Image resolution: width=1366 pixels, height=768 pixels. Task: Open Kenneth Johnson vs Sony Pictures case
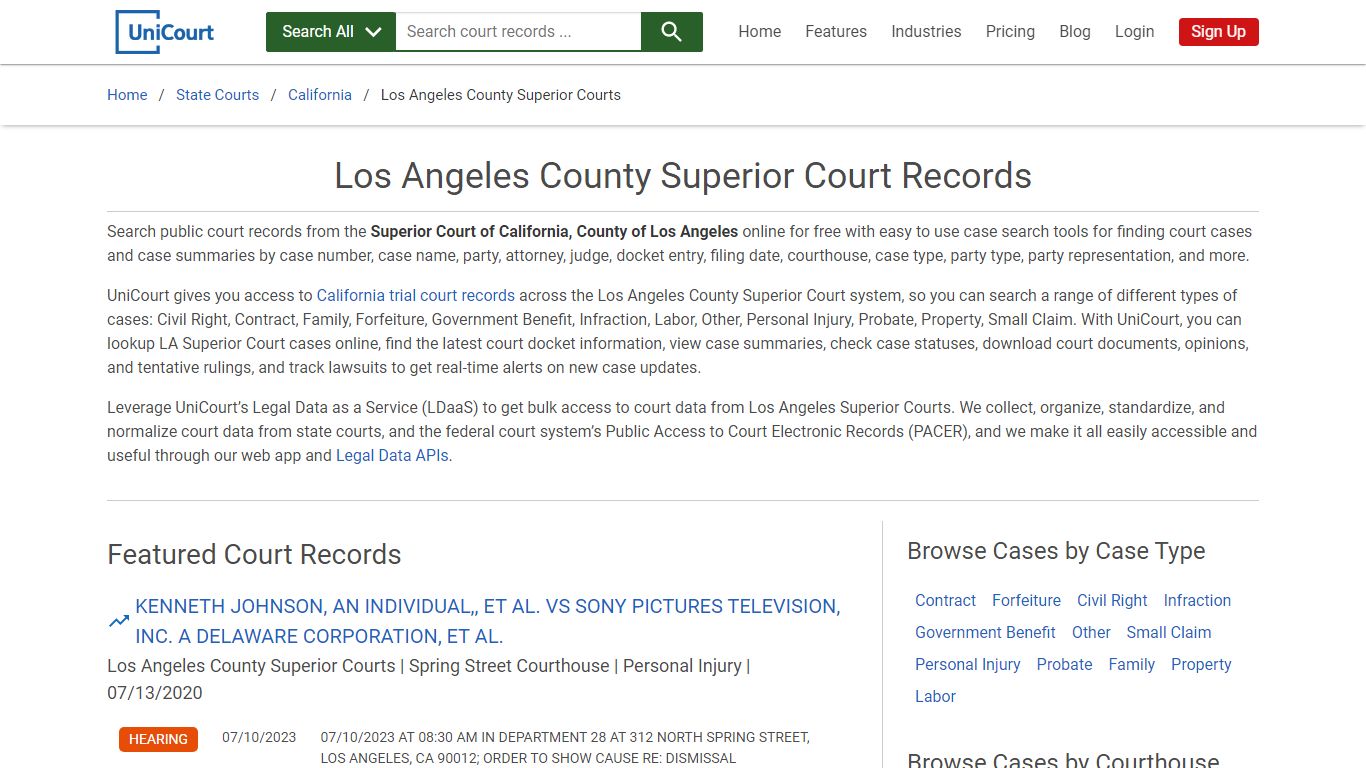(487, 621)
